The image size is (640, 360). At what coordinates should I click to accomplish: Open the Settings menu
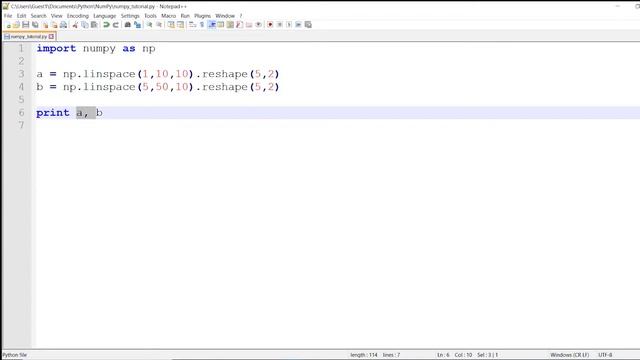point(130,16)
